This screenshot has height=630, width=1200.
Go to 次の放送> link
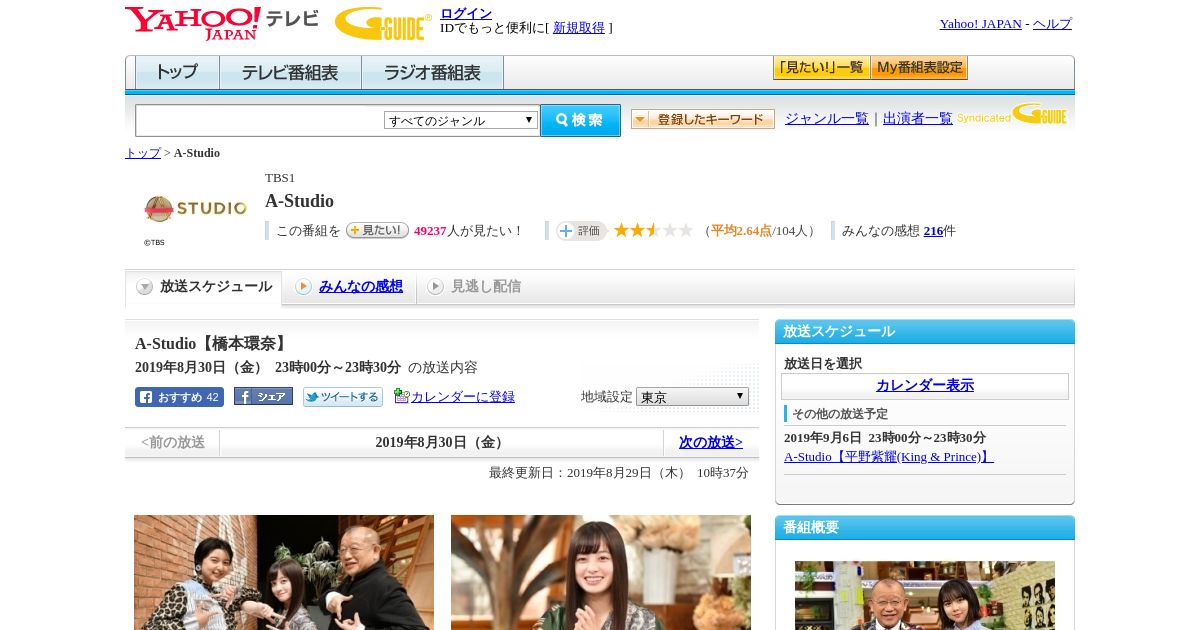[x=711, y=442]
